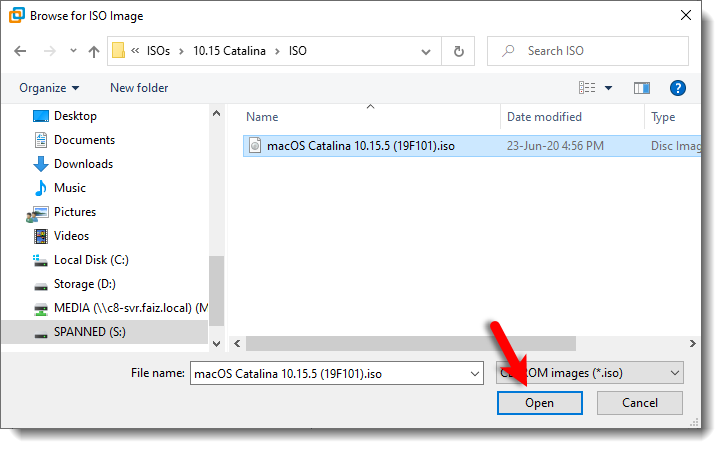This screenshot has height=451, width=724.
Task: Click the Music note icon
Action: pyautogui.click(x=41, y=188)
